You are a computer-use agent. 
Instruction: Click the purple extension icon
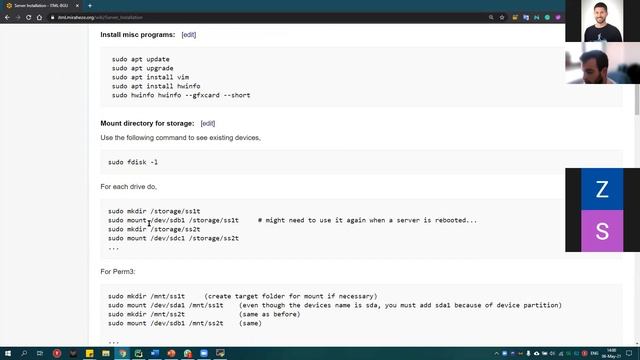point(558,18)
